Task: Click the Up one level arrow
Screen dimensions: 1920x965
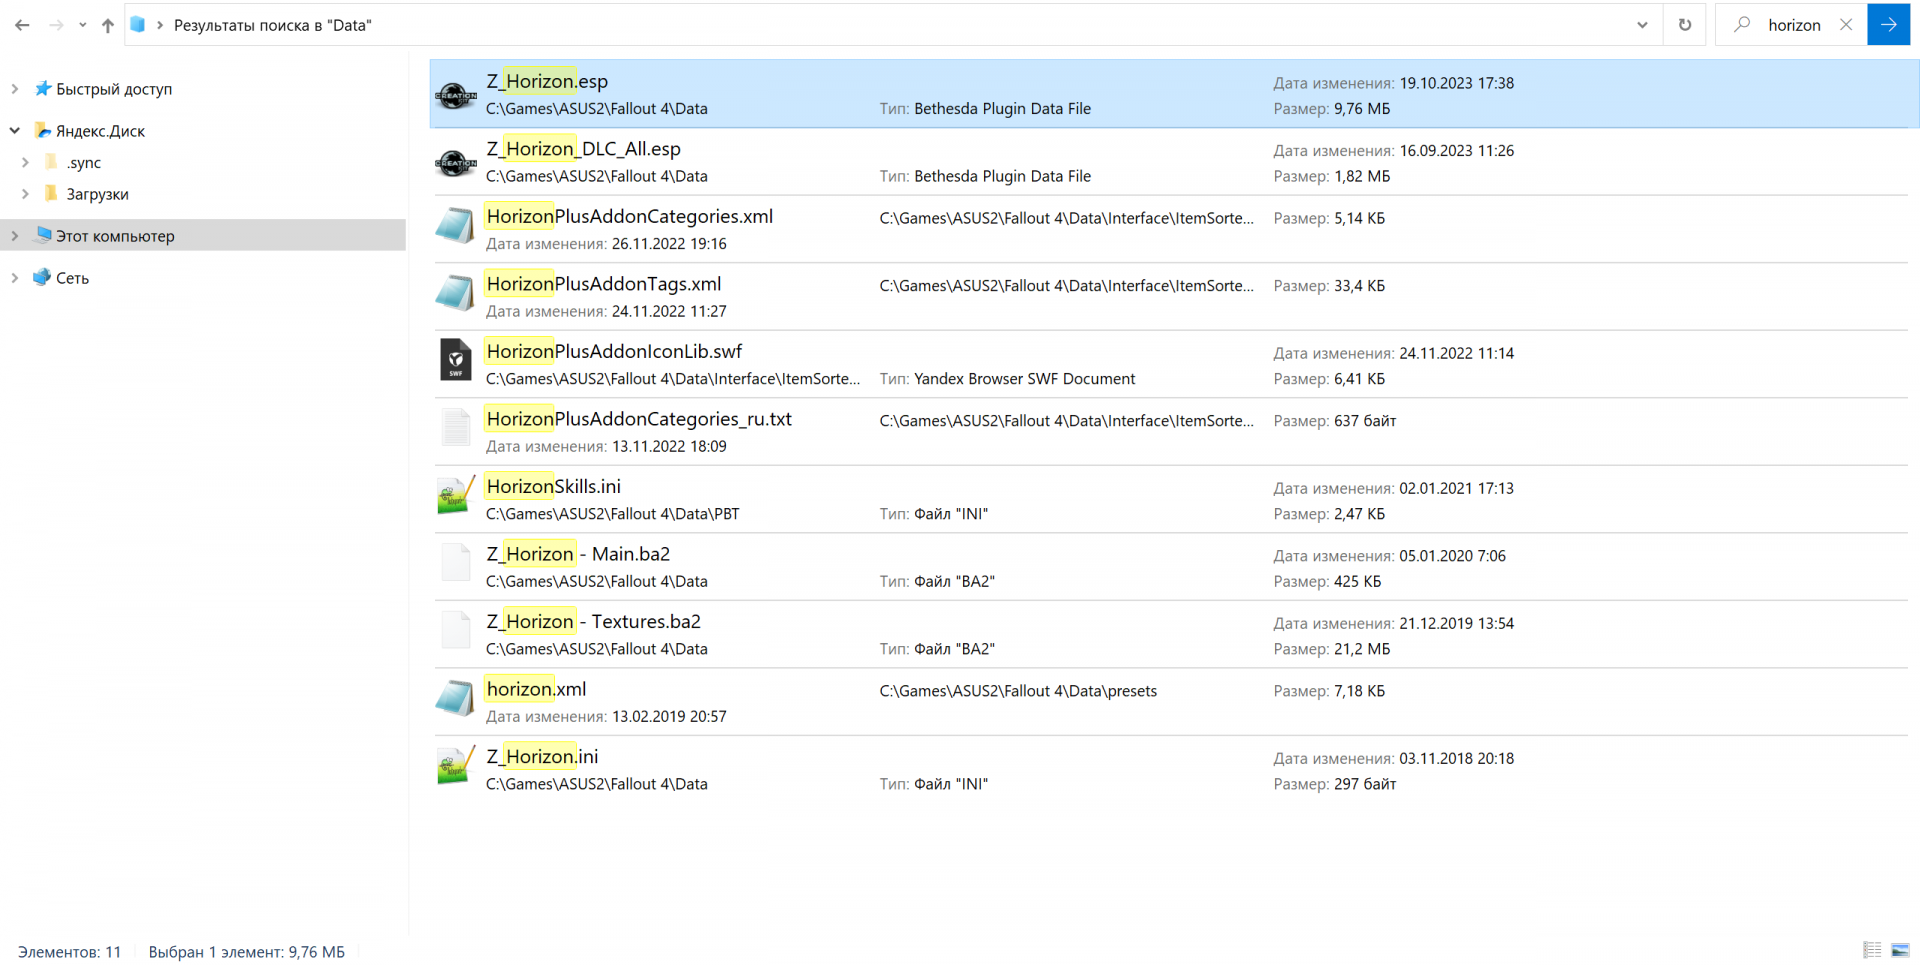Action: tap(108, 25)
